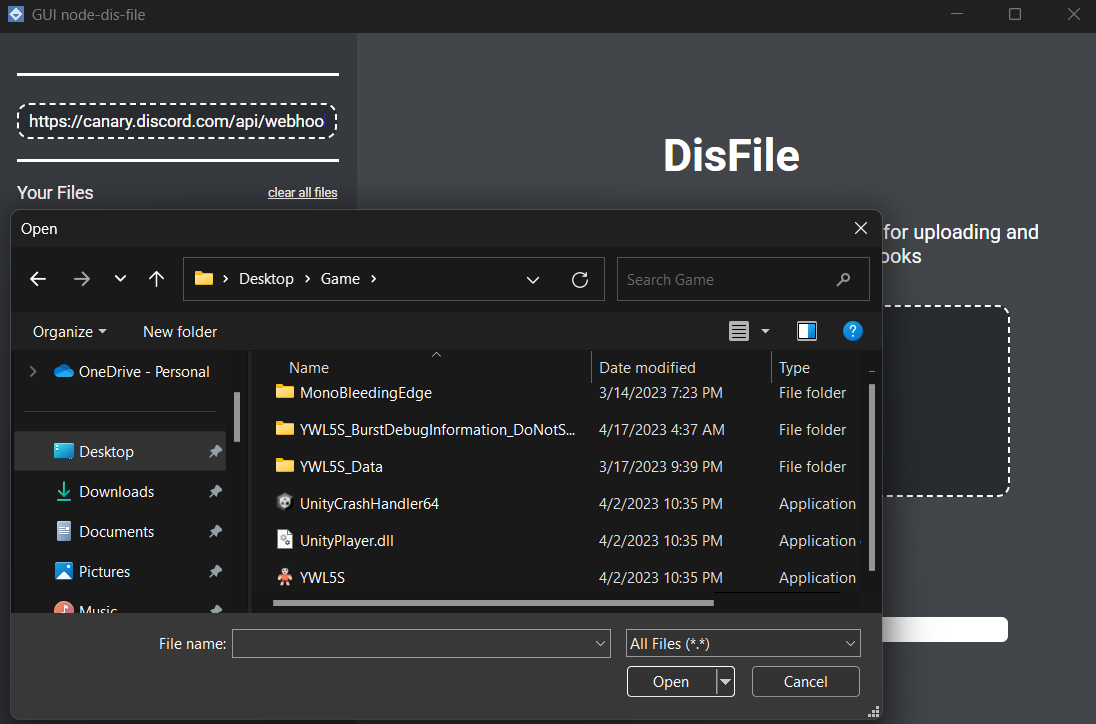Click the clear all files link
Screen dimensions: 1096x724
pyautogui.click(x=302, y=193)
